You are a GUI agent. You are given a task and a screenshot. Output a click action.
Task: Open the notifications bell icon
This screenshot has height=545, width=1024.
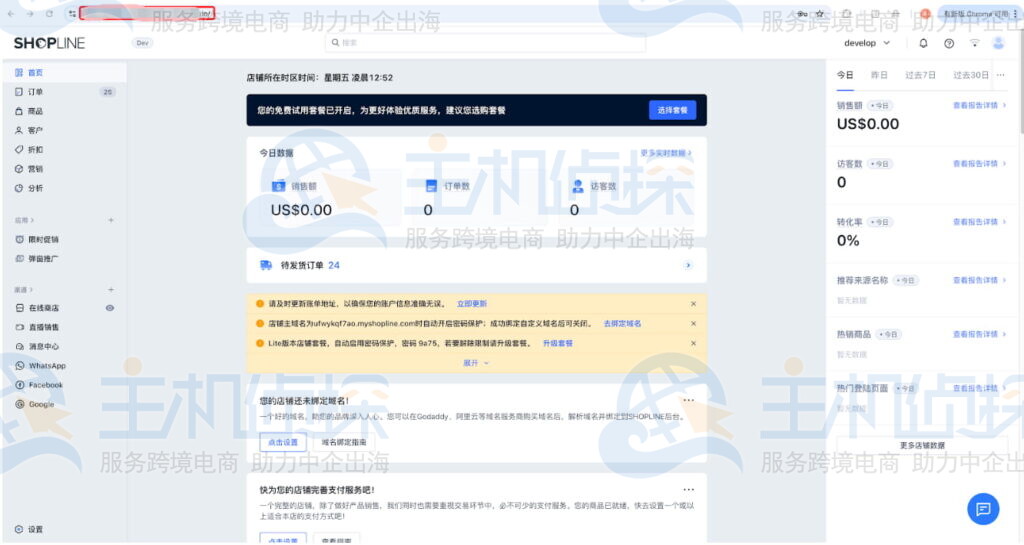(x=923, y=43)
